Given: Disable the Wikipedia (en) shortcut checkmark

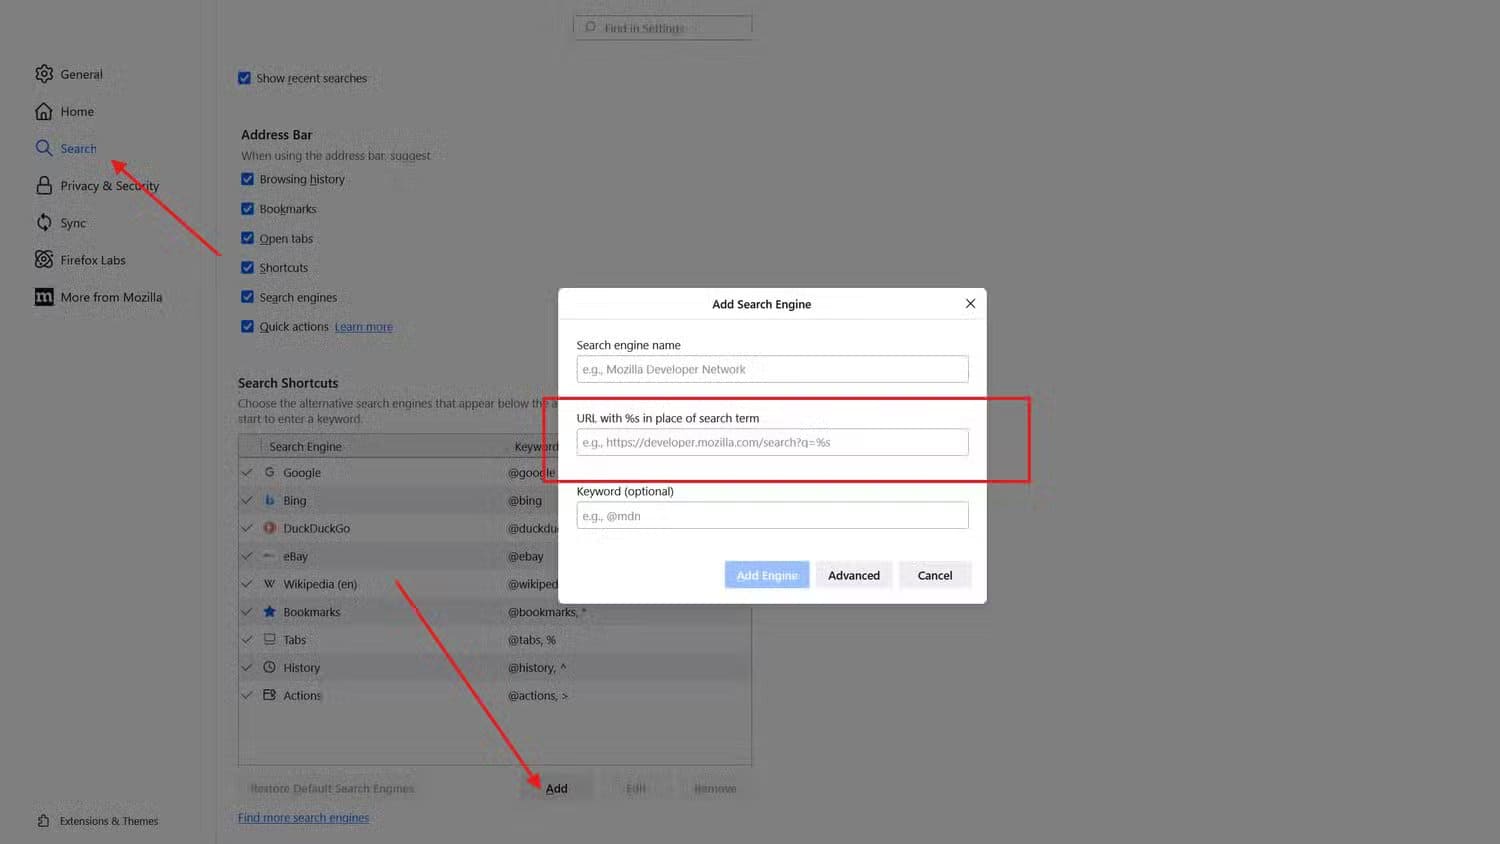Looking at the screenshot, I should [247, 584].
